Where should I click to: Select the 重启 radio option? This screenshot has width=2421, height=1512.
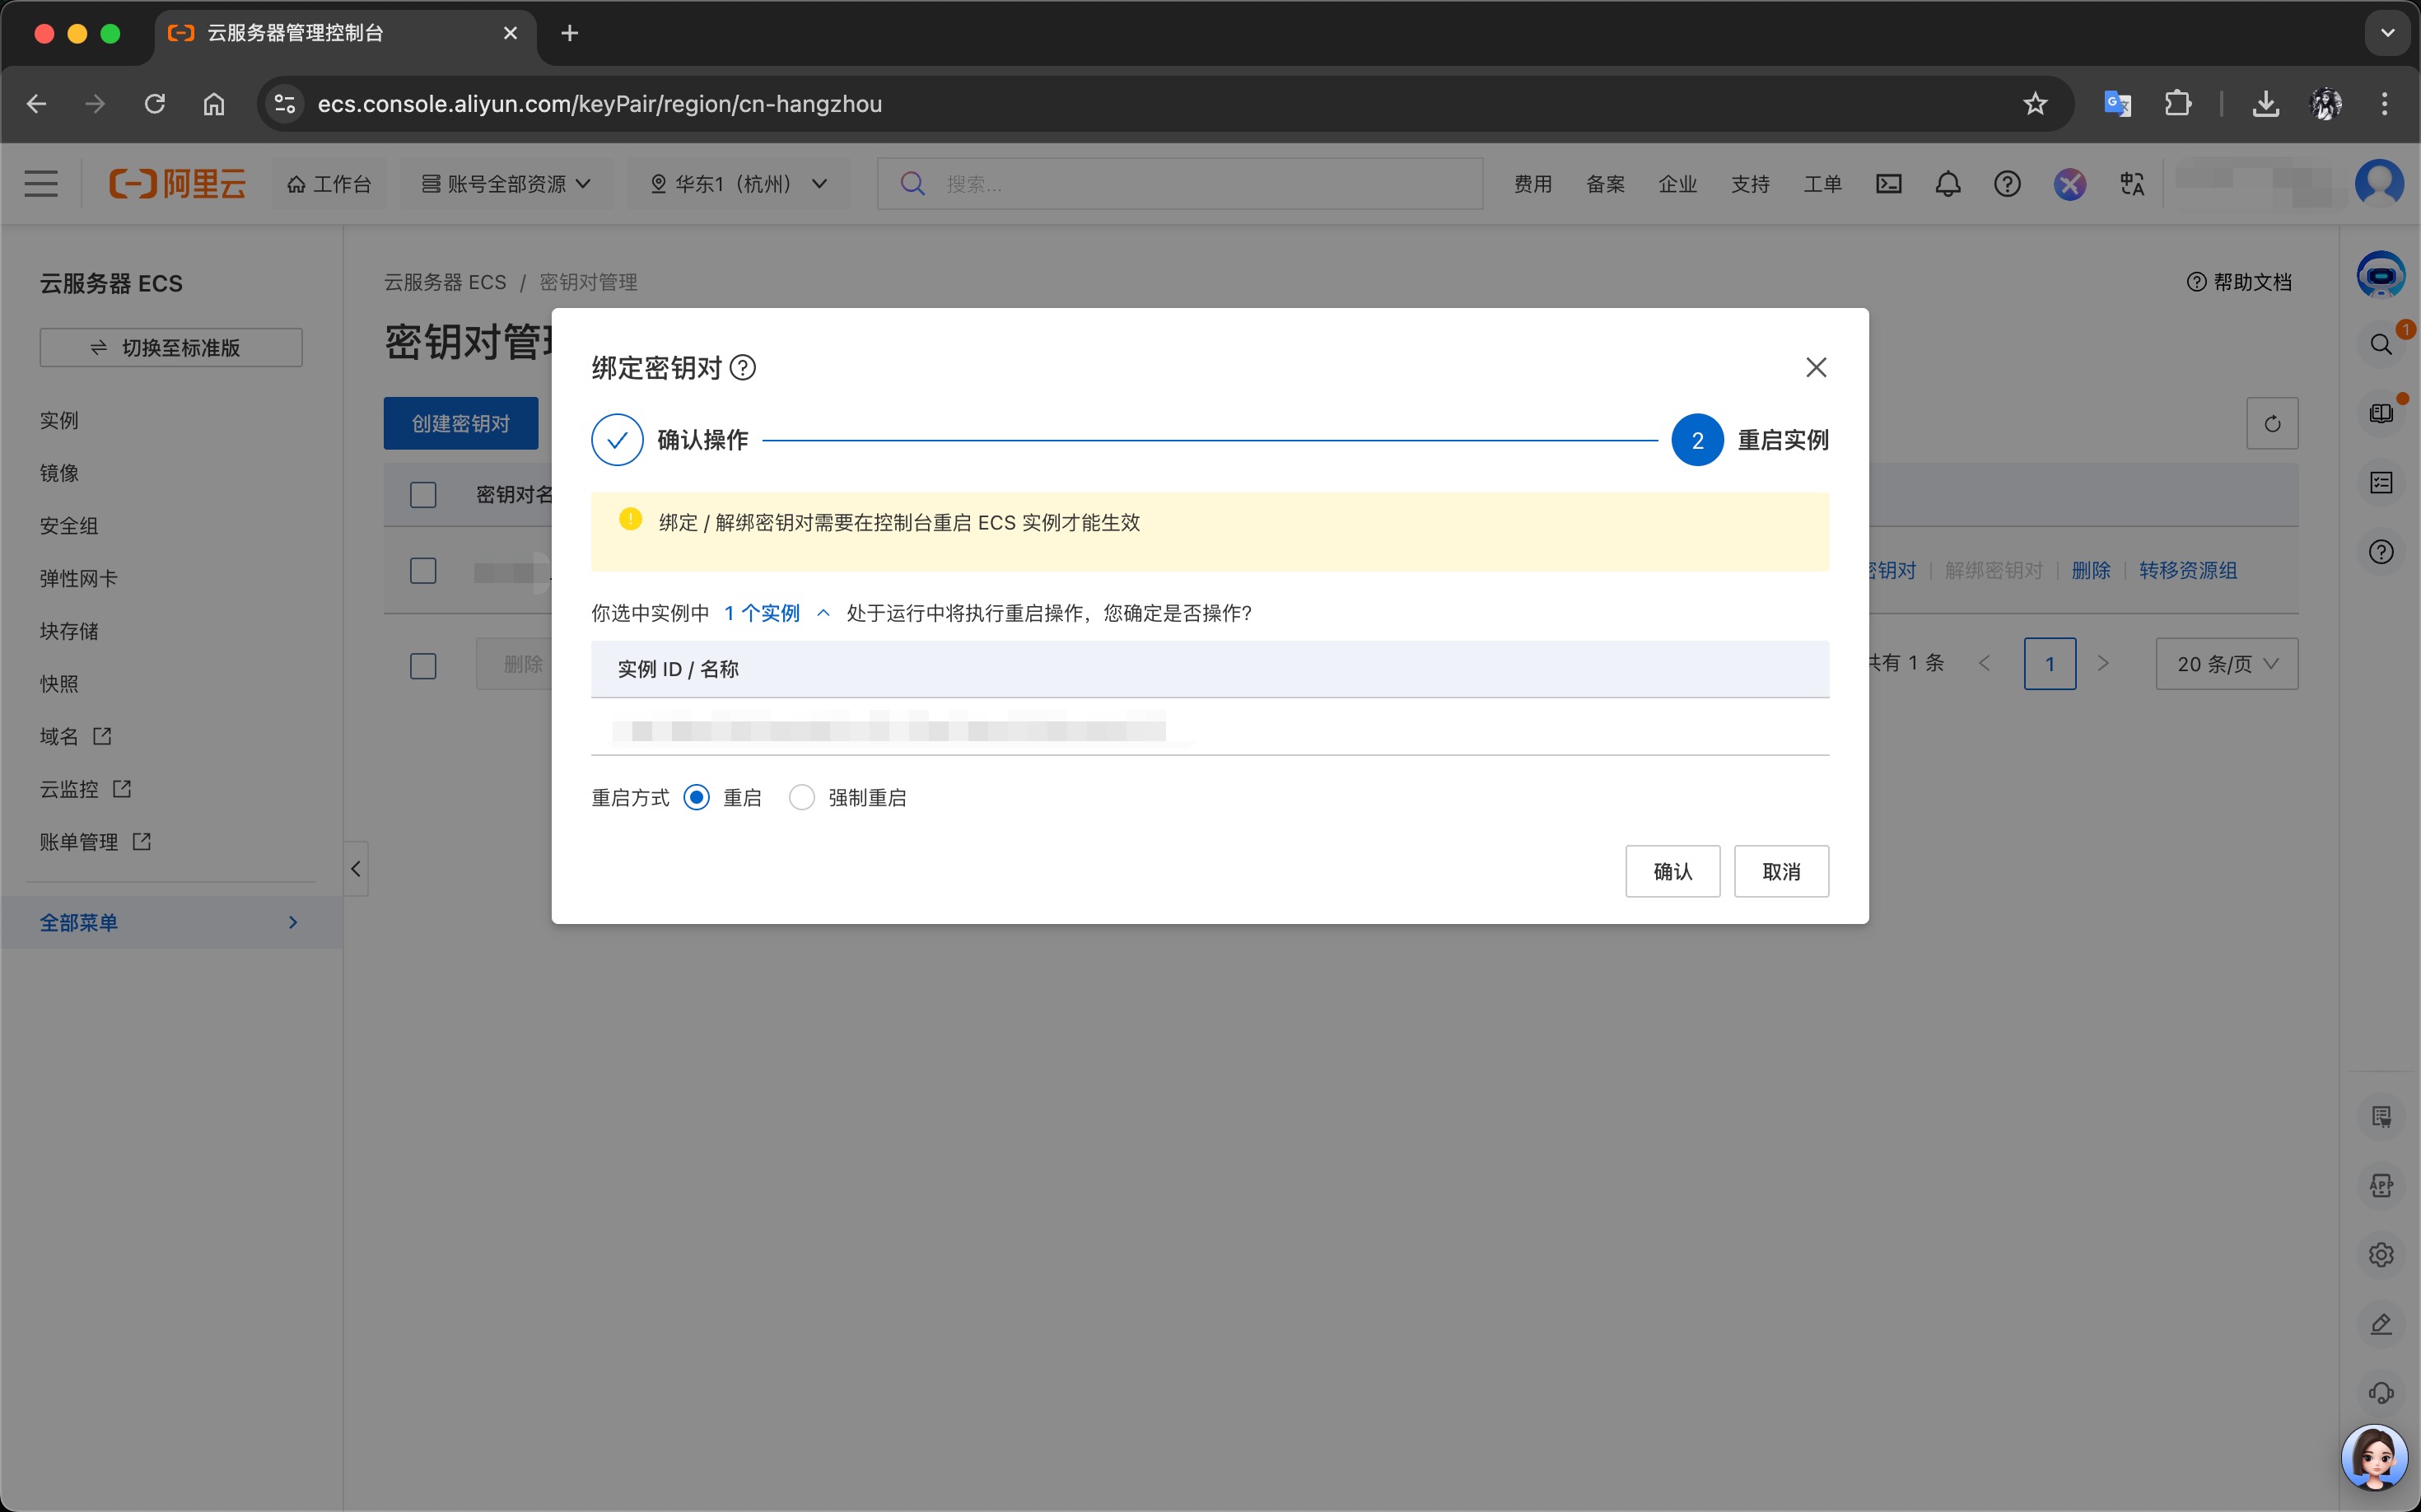point(697,798)
